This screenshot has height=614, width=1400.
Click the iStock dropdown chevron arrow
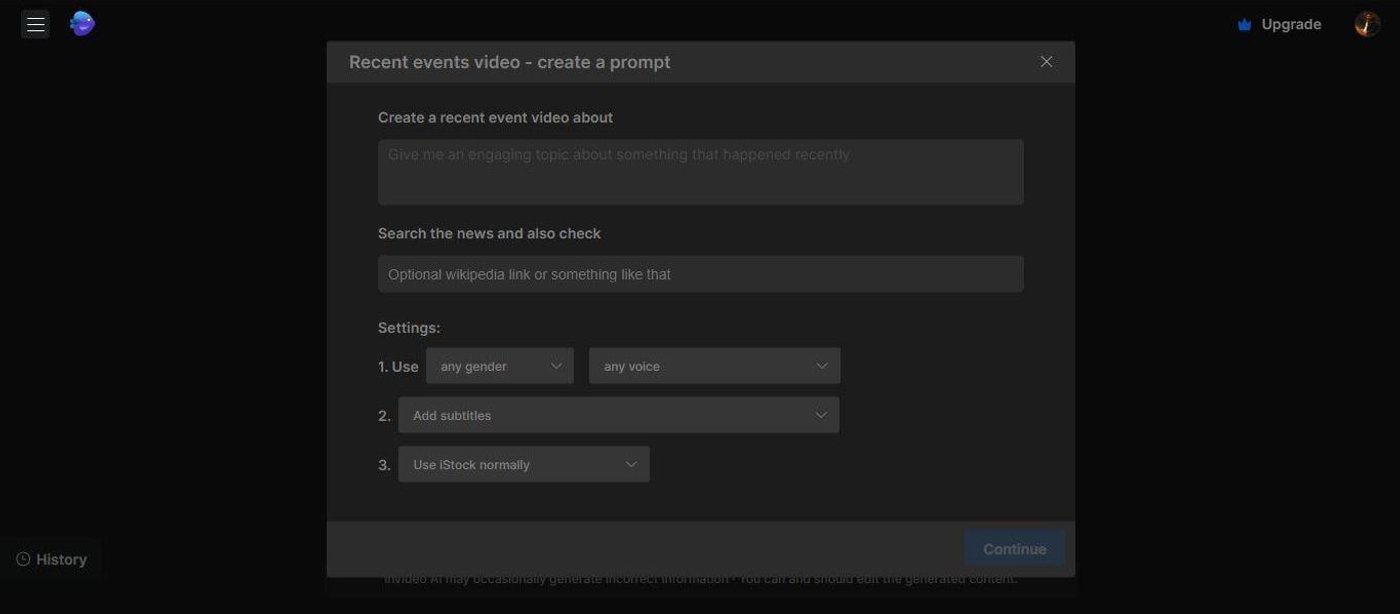coord(631,464)
